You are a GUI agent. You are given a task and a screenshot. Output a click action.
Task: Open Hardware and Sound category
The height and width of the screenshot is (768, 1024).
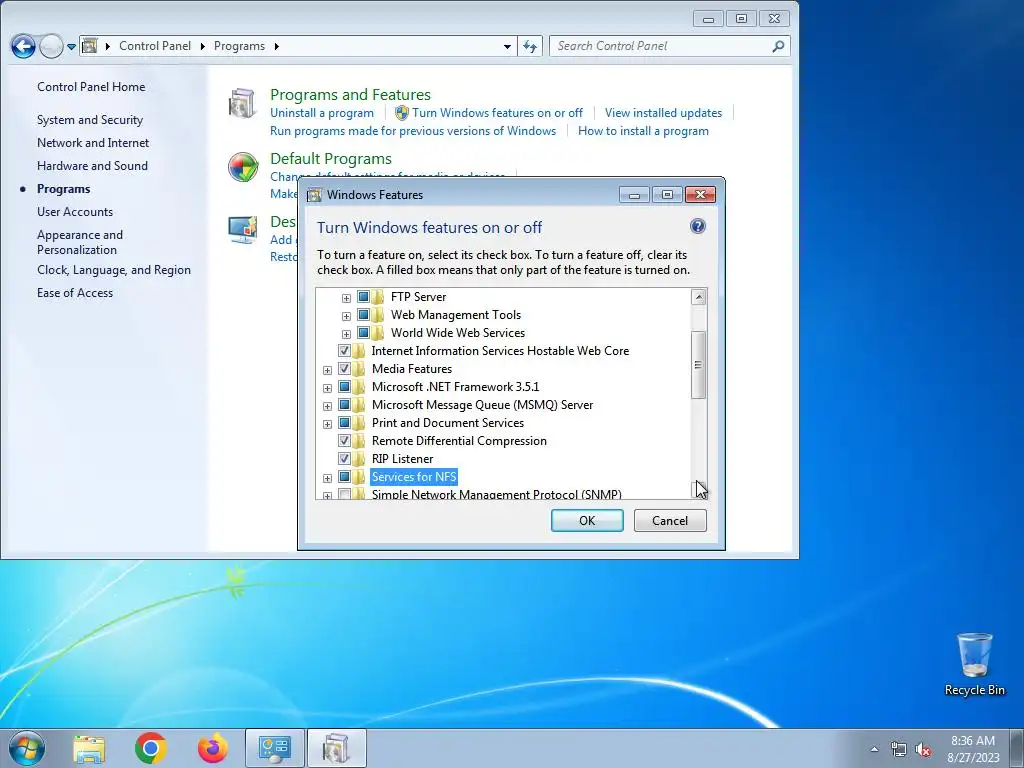[x=92, y=166]
